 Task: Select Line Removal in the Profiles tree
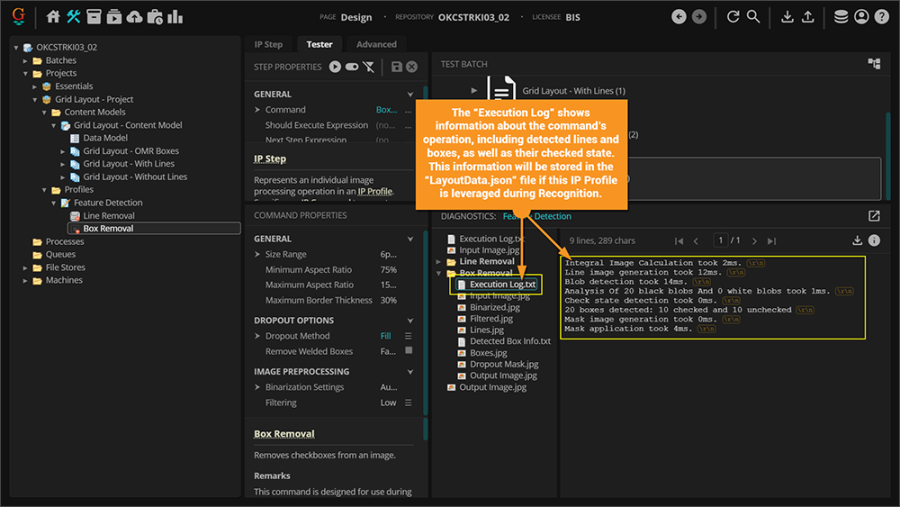tap(108, 216)
